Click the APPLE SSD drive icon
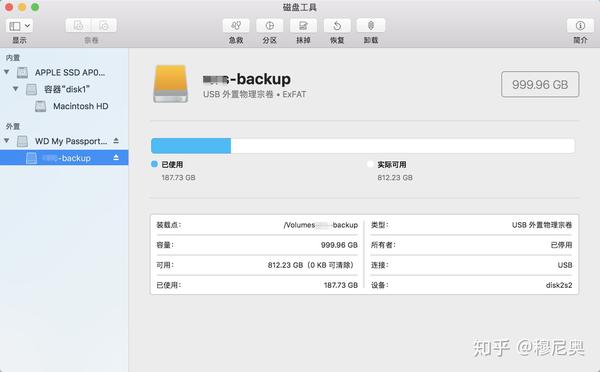The height and width of the screenshot is (372, 600). tap(22, 72)
